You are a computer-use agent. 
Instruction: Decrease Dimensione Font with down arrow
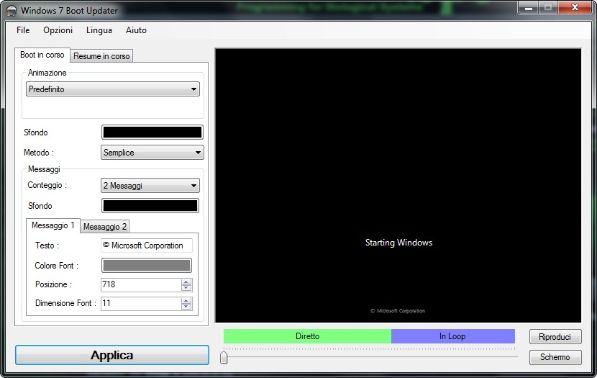pyautogui.click(x=186, y=306)
